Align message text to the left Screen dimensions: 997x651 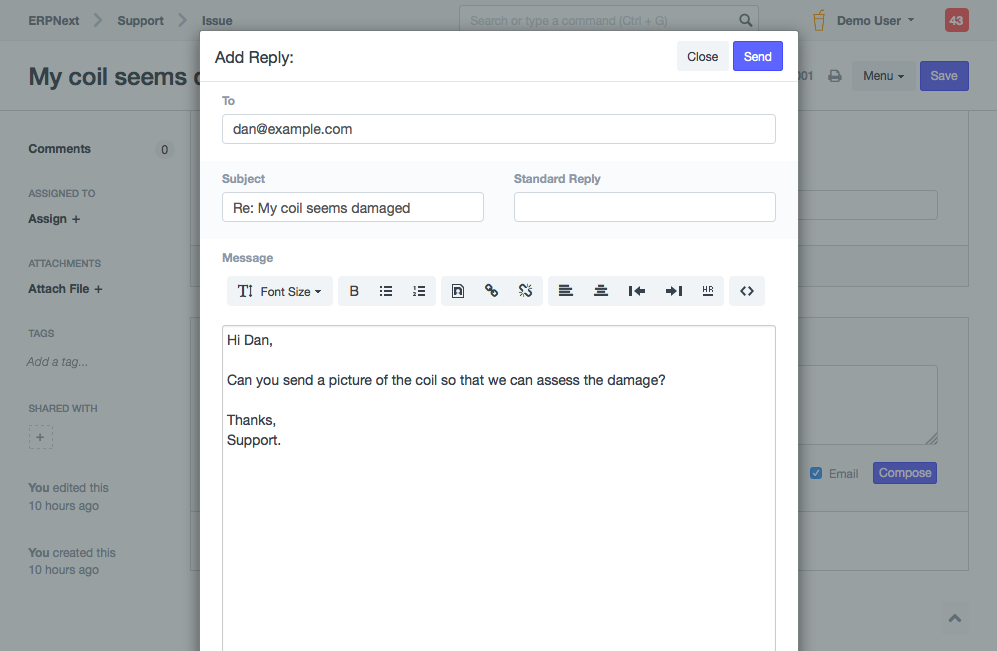(x=566, y=291)
